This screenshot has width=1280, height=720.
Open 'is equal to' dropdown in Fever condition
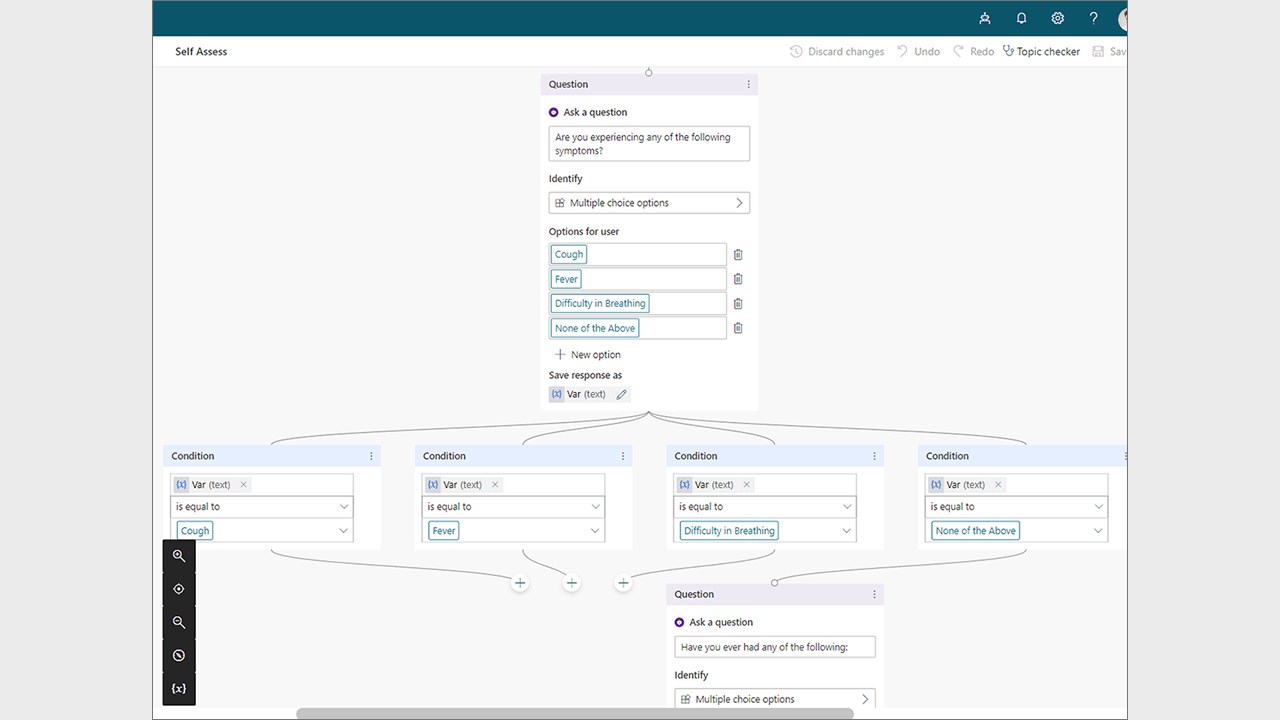514,507
